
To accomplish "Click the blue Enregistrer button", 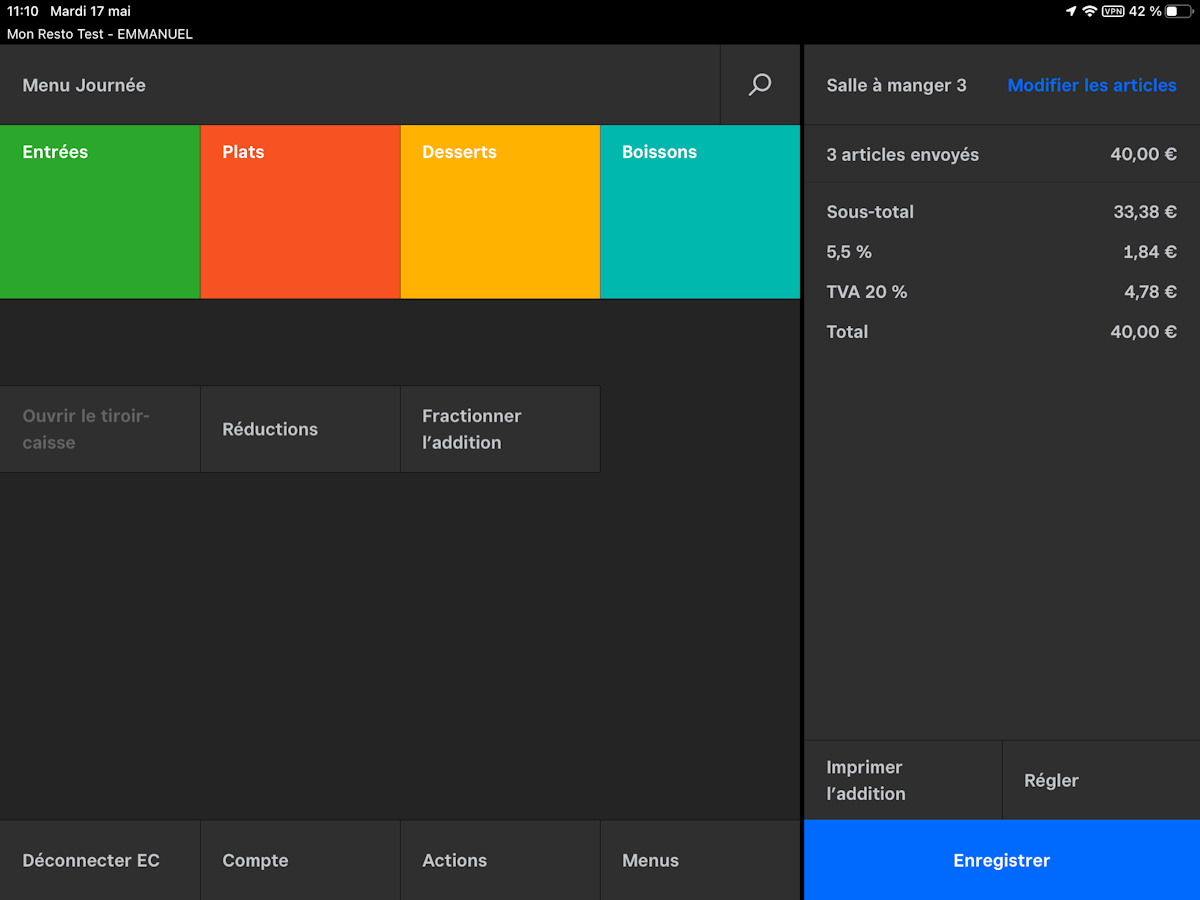I will tap(1002, 860).
